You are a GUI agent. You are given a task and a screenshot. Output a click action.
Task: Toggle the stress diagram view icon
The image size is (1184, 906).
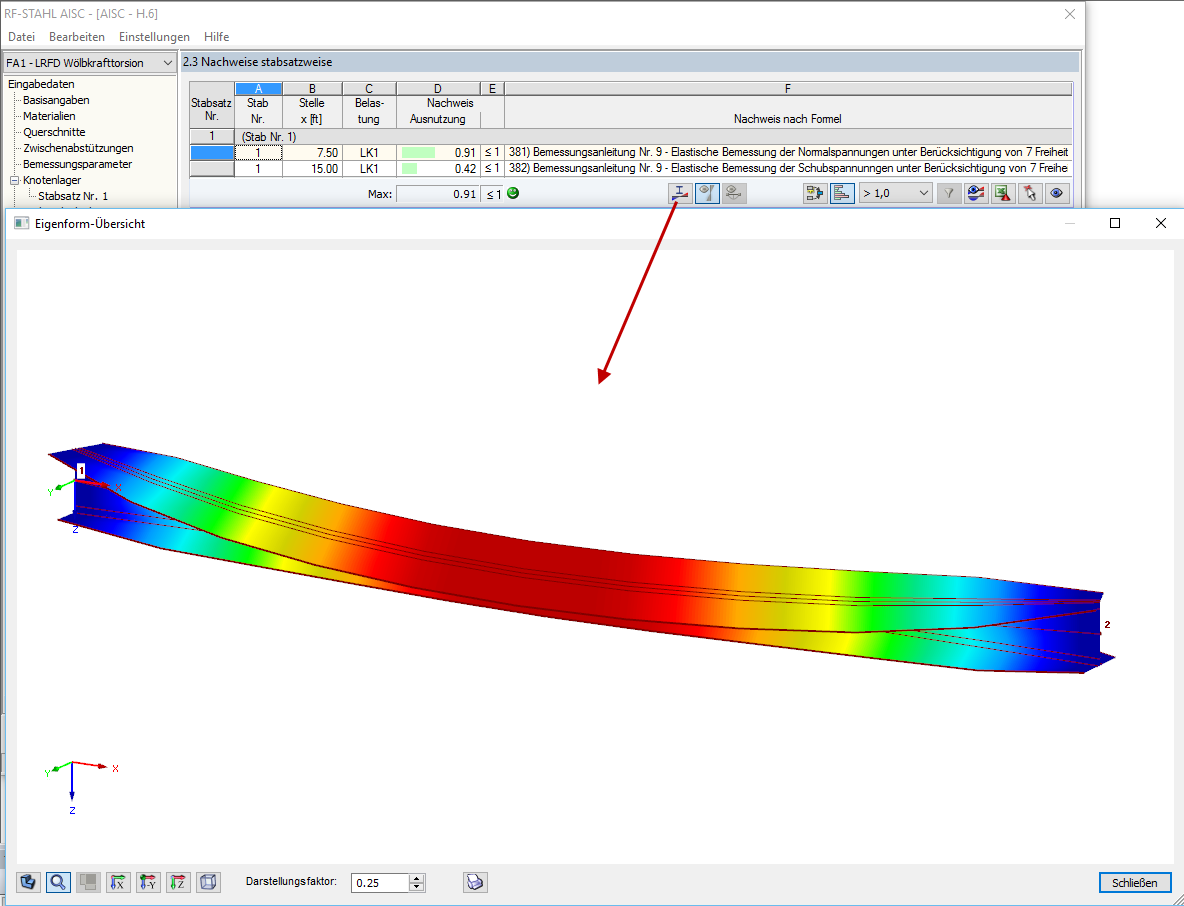coord(707,193)
